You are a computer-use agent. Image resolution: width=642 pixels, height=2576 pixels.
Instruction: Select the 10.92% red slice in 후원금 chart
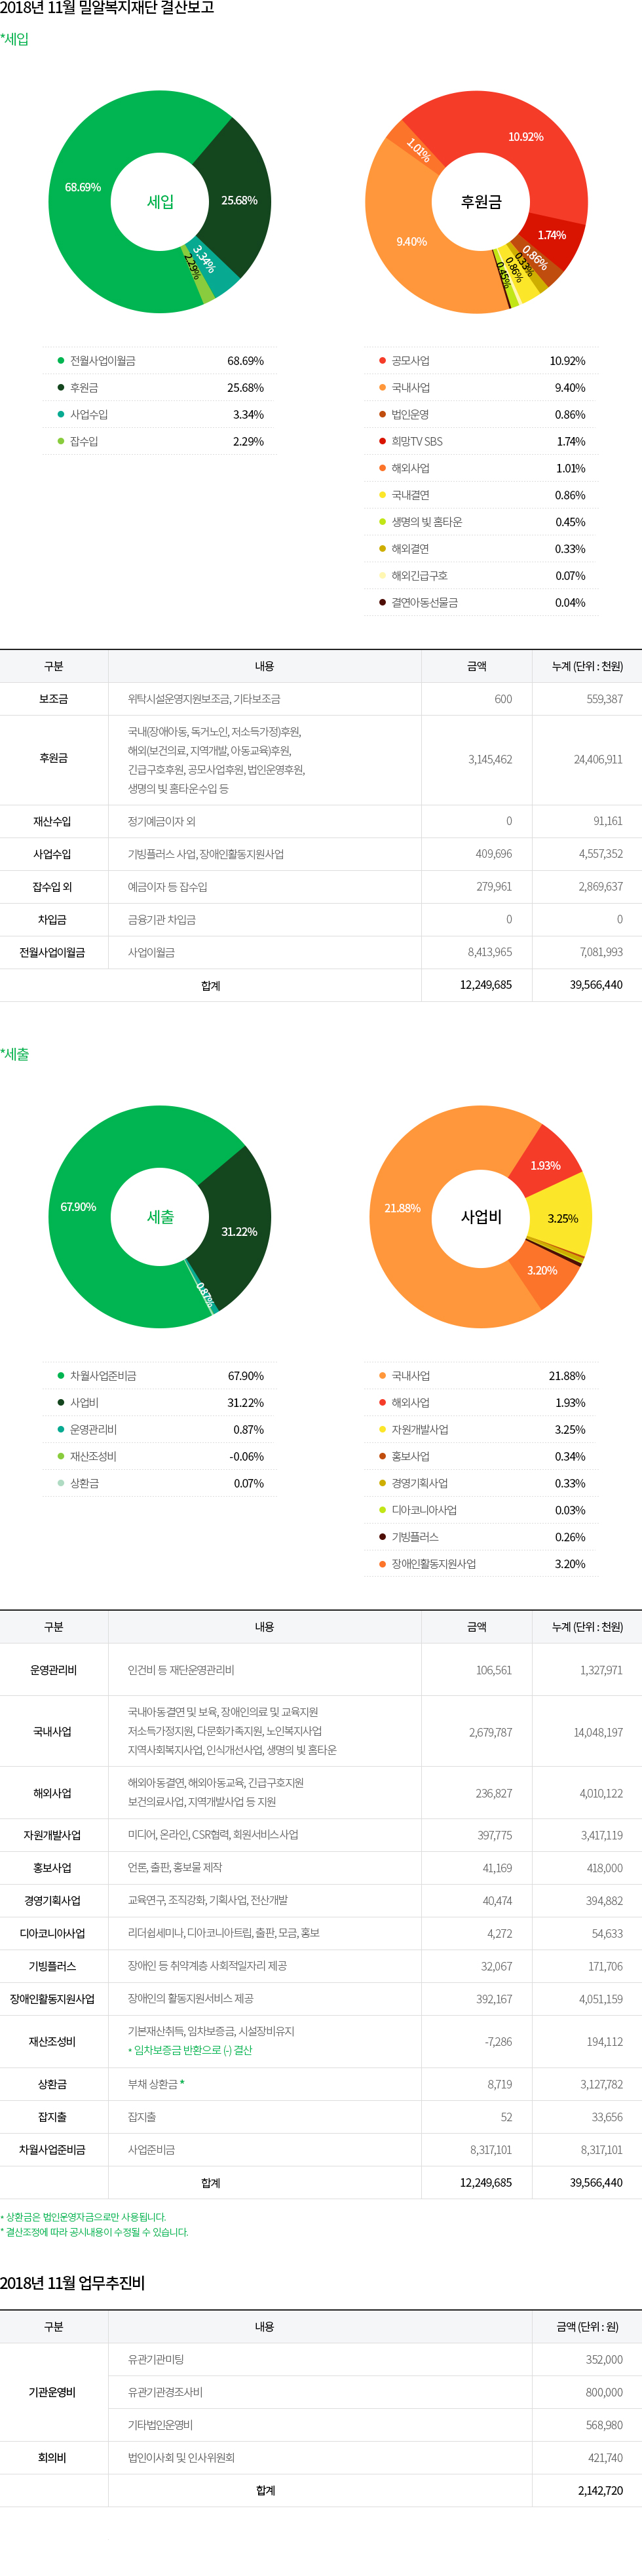coord(525,137)
